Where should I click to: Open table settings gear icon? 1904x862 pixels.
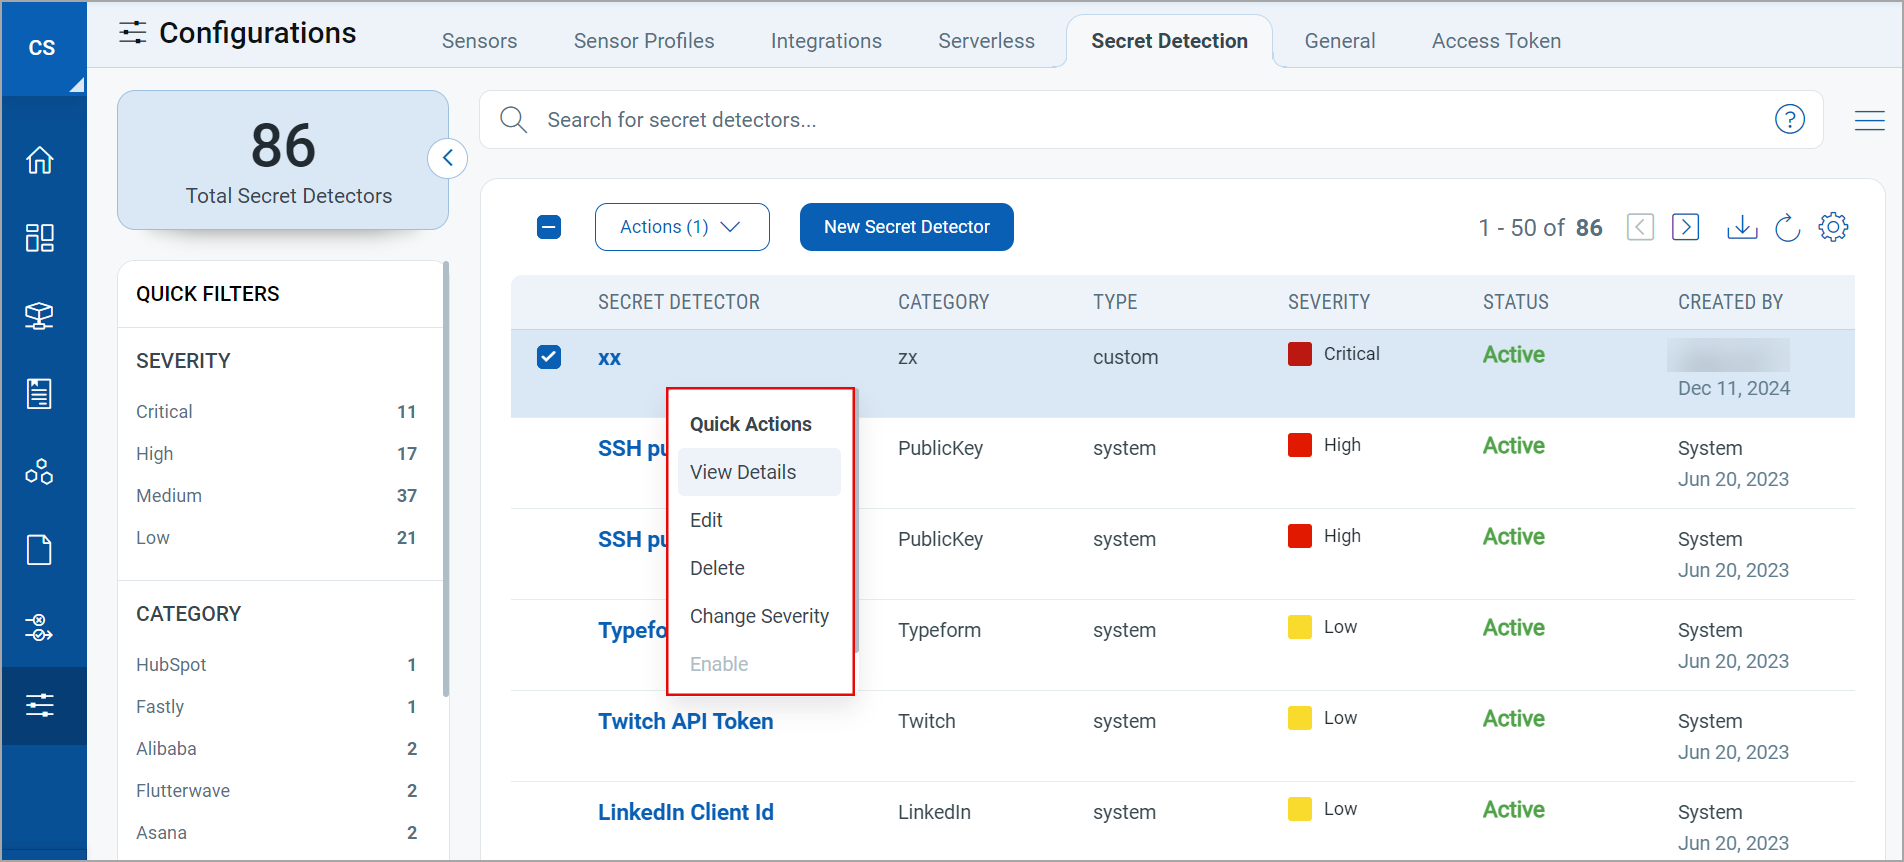1833,227
